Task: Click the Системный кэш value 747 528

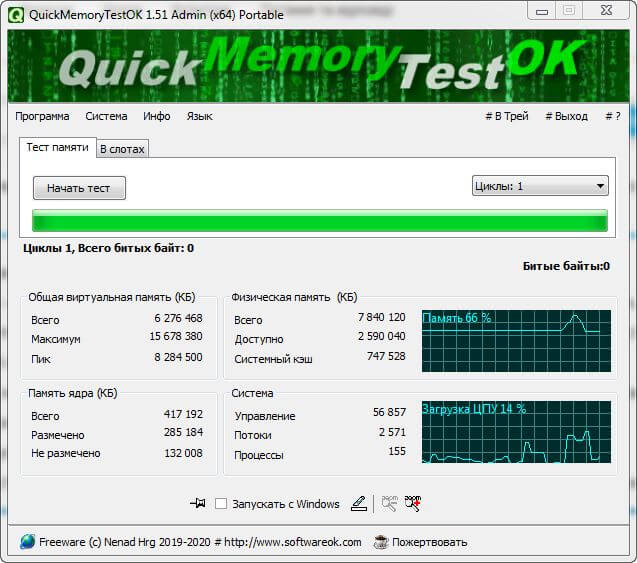Action: point(386,356)
